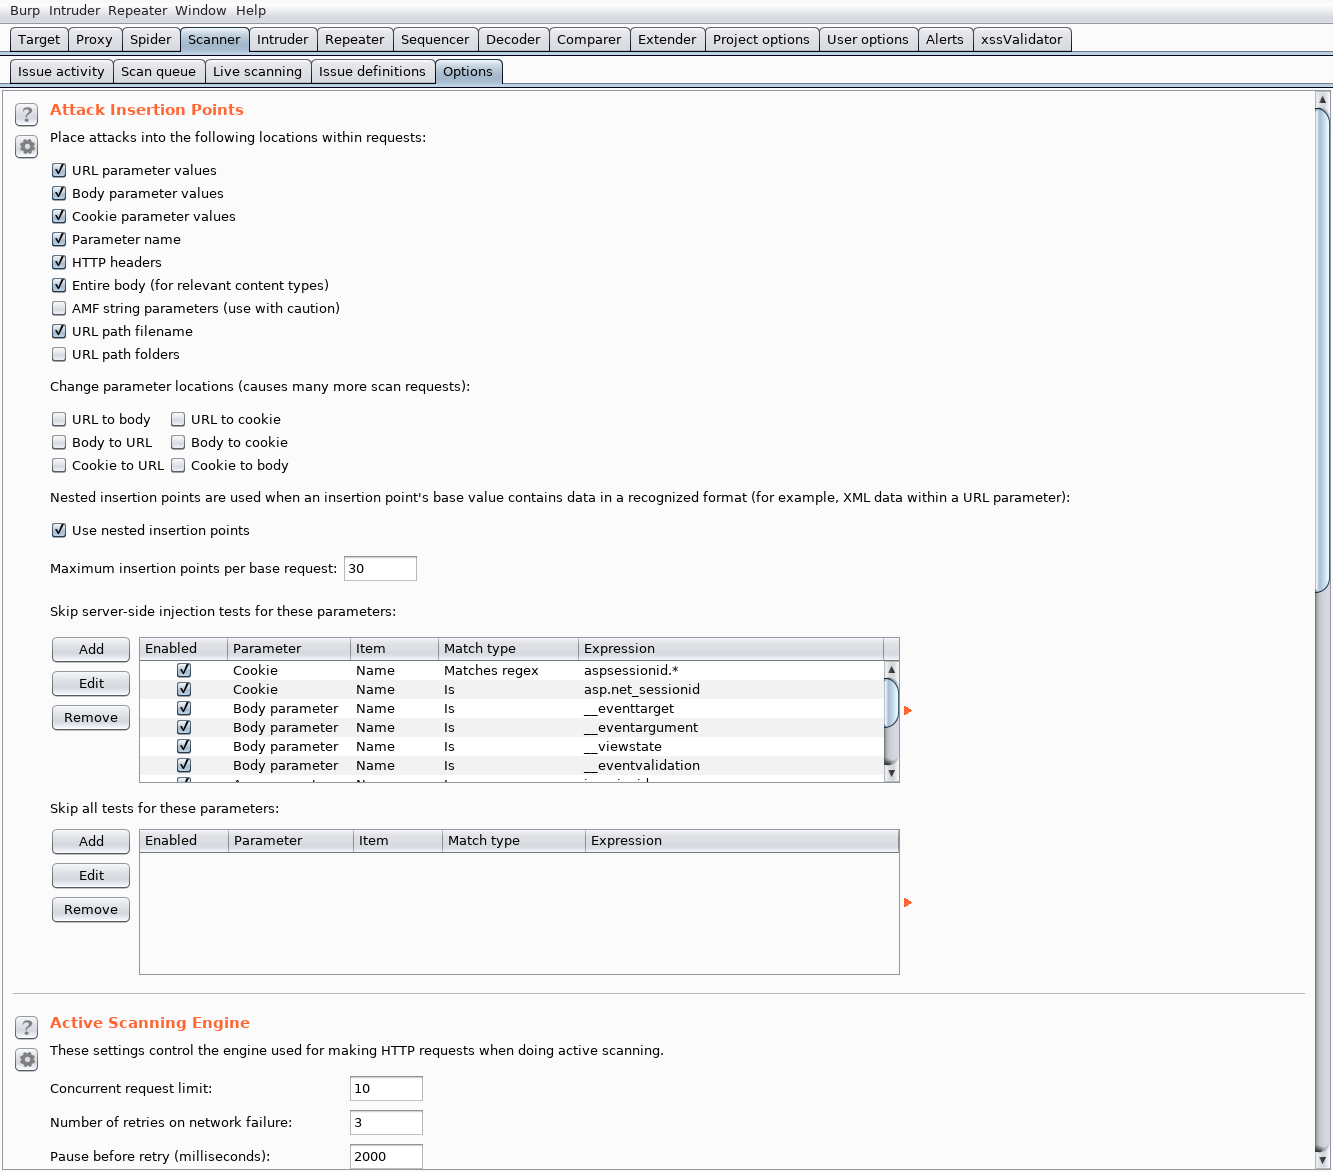The image size is (1333, 1175).
Task: Toggle URL path filename checkbox
Action: click(x=59, y=332)
